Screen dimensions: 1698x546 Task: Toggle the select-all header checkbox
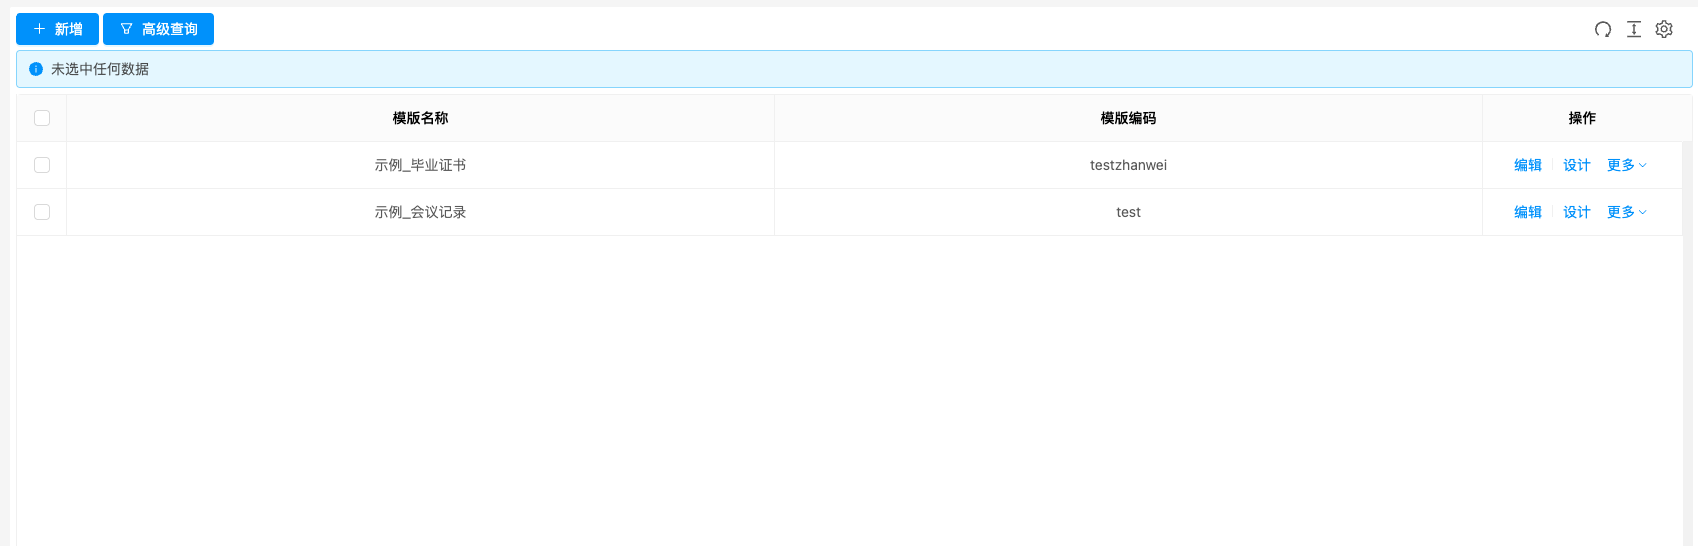42,118
